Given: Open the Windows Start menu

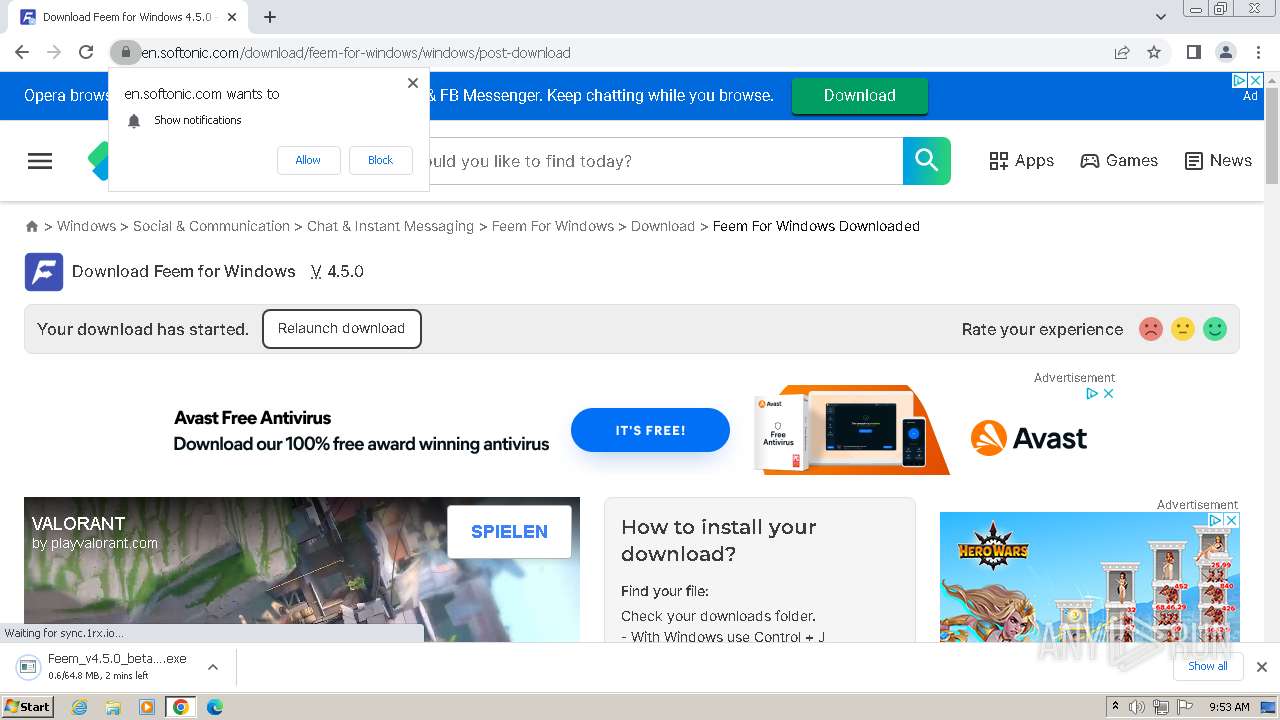Looking at the screenshot, I should [x=27, y=707].
